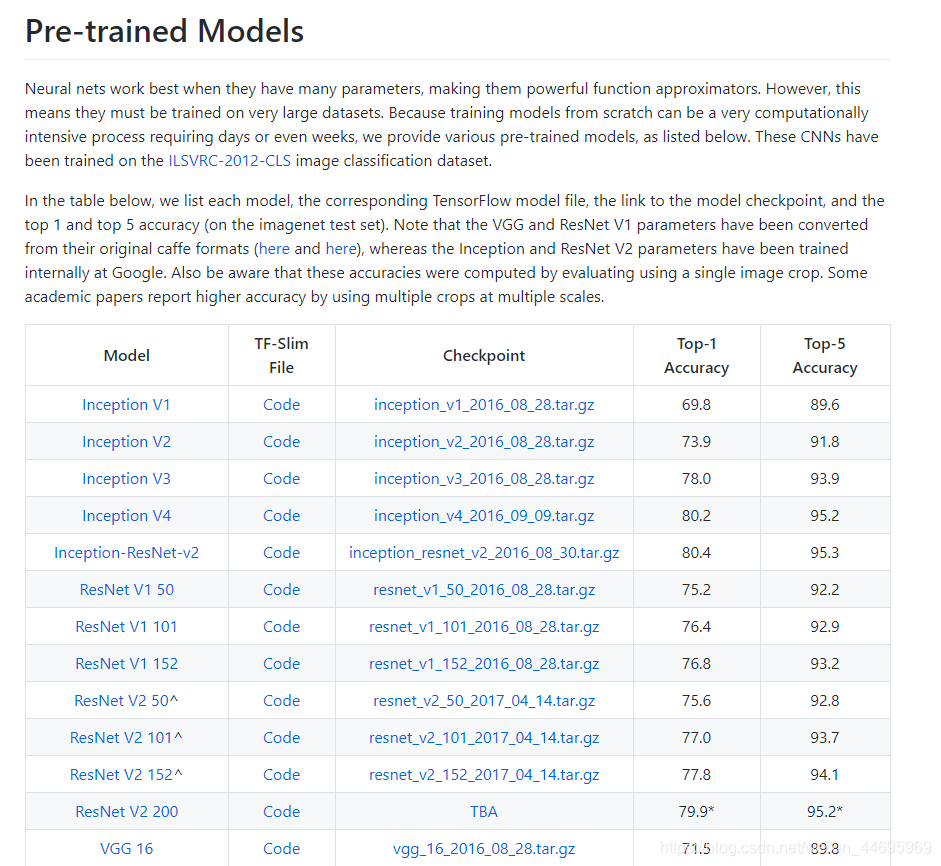
Task: Open the Inception-ResNet-v2 model link
Action: pos(127,553)
